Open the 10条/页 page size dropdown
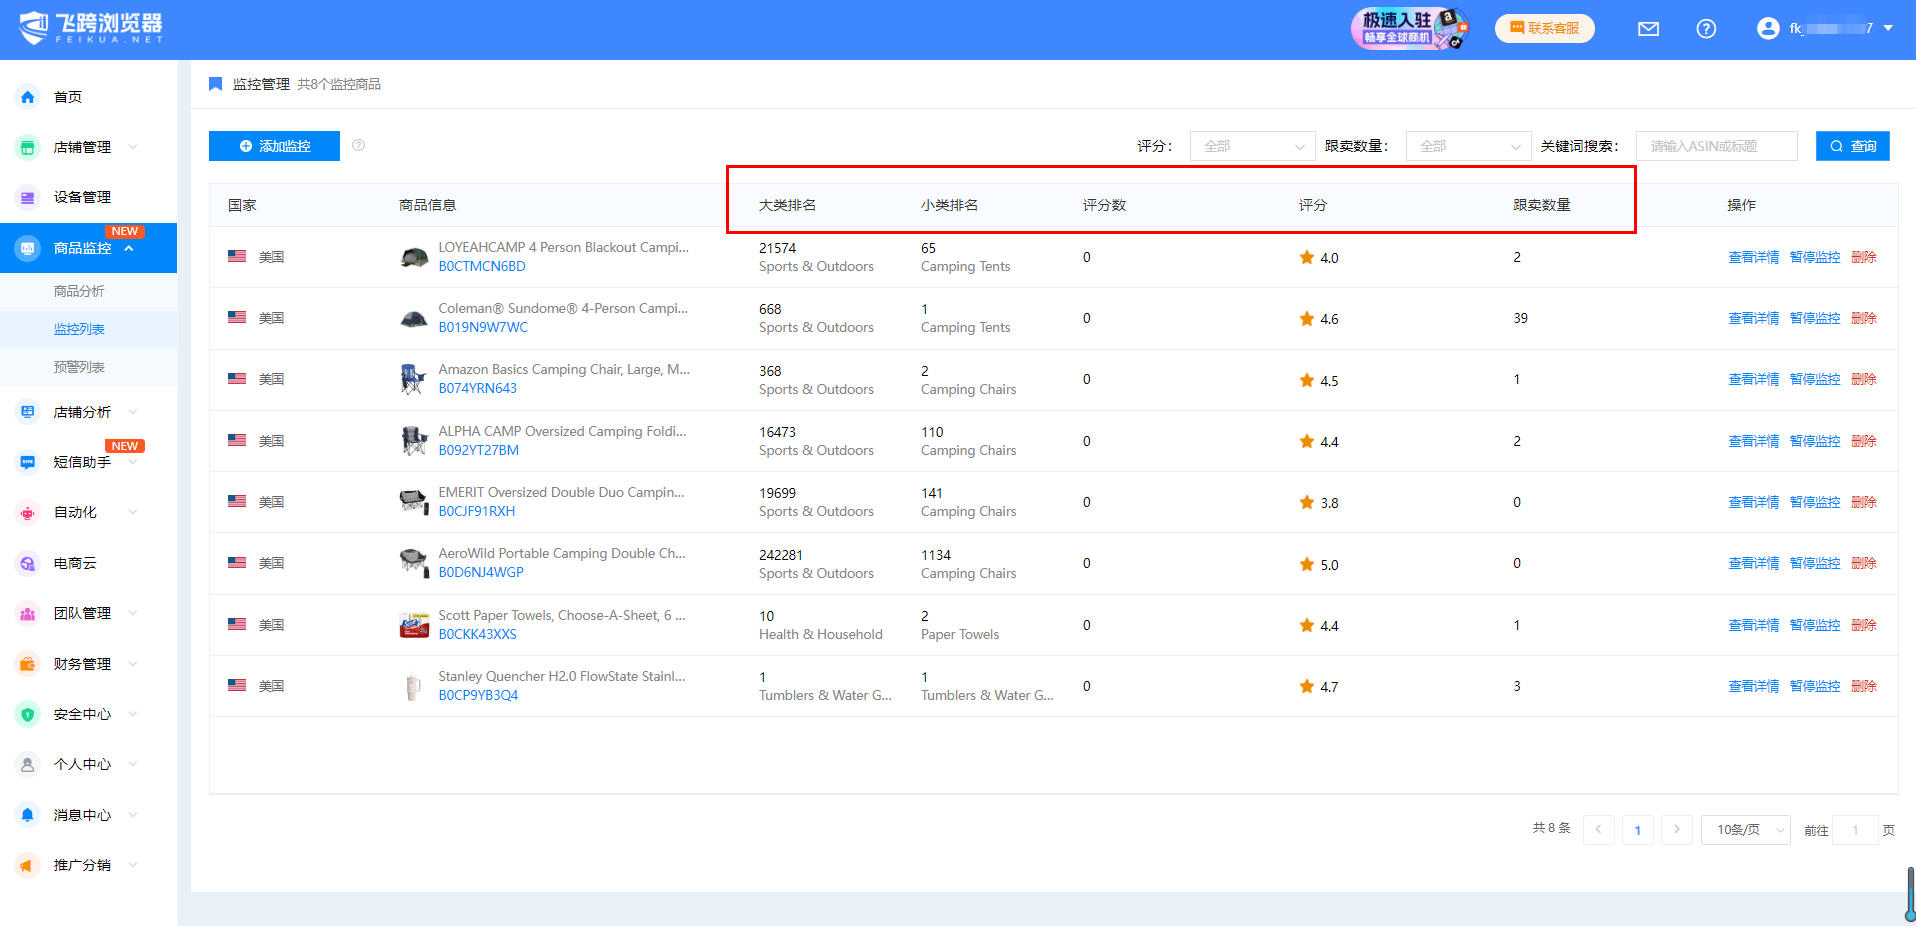 pyautogui.click(x=1745, y=830)
